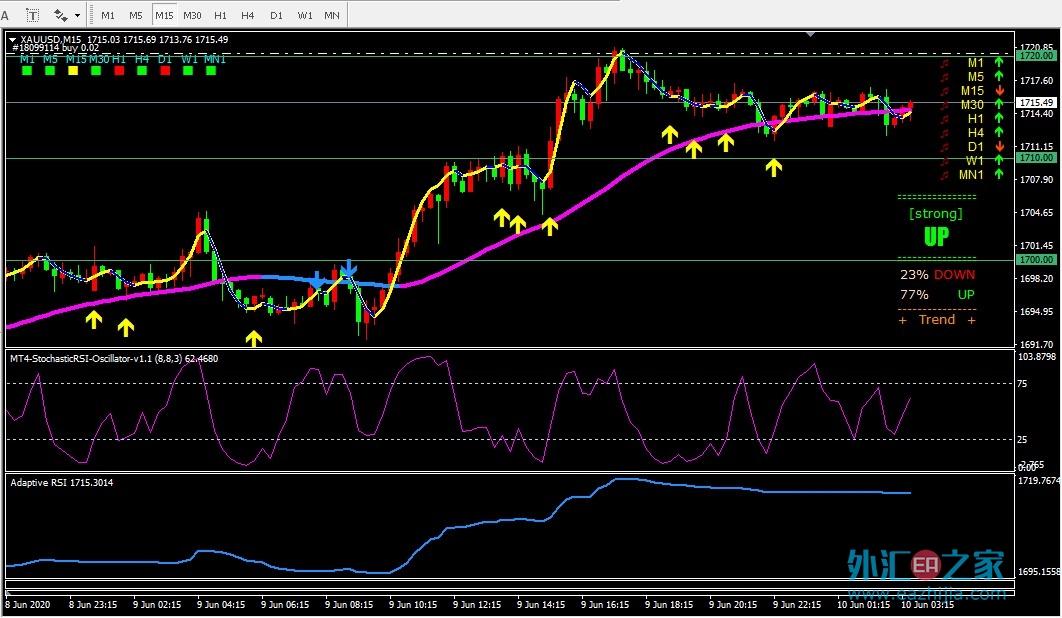
Task: Click the StochasticRSI-Oscillator indicator label
Action: (114, 358)
